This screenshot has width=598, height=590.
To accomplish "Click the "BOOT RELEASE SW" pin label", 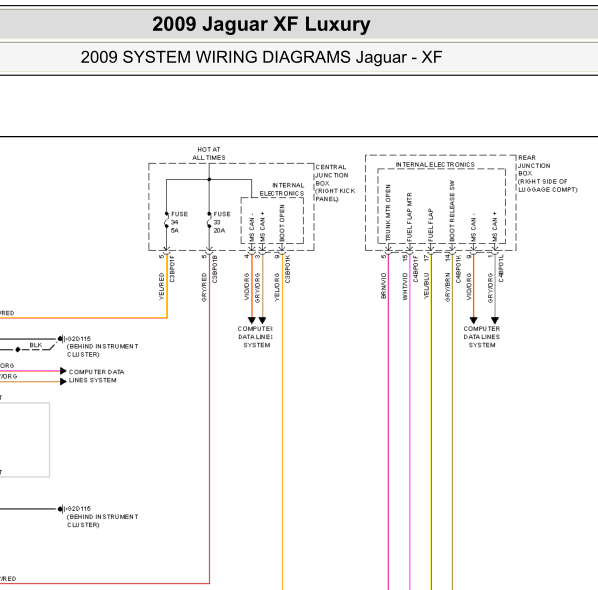I will pos(452,211).
